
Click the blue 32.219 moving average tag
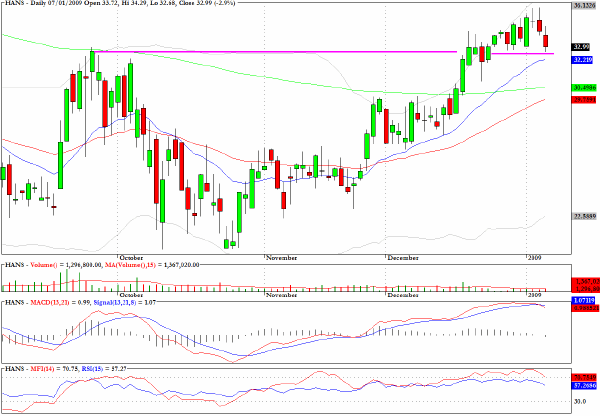(582, 60)
